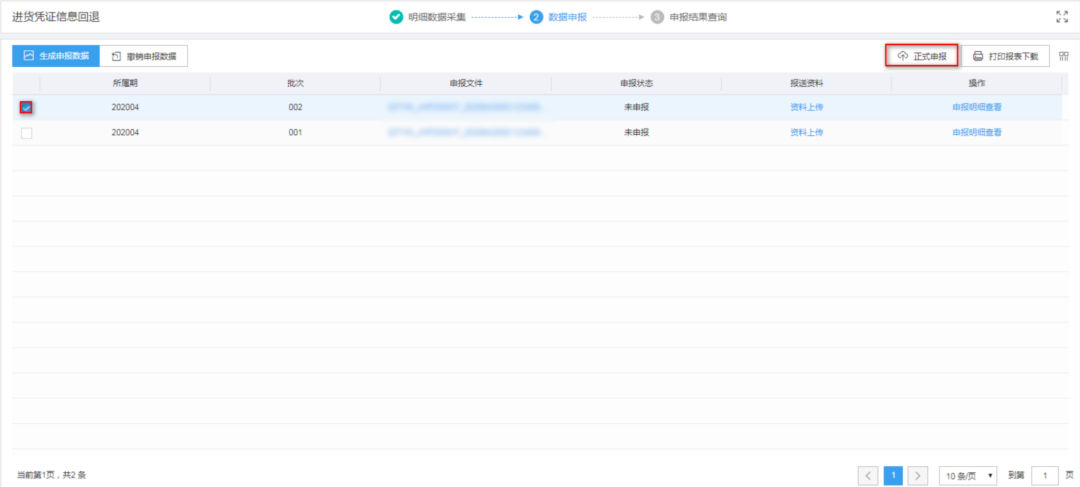This screenshot has width=1080, height=487.
Task: Click the 申报状态 column header
Action: pyautogui.click(x=636, y=83)
